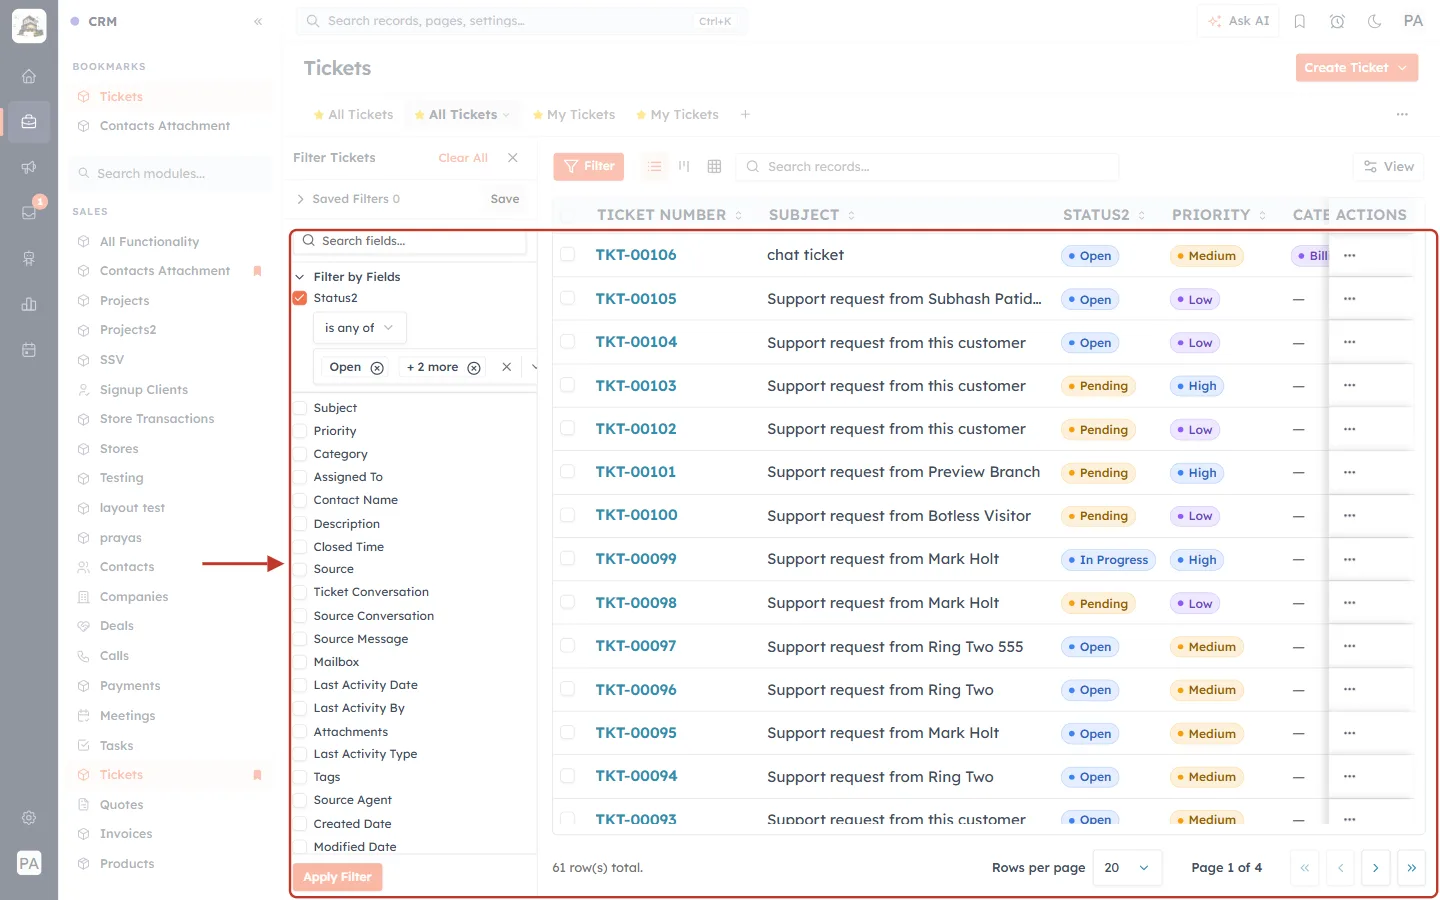Open the chart analytics icon in left rail
This screenshot has height=900, width=1440.
click(x=29, y=304)
